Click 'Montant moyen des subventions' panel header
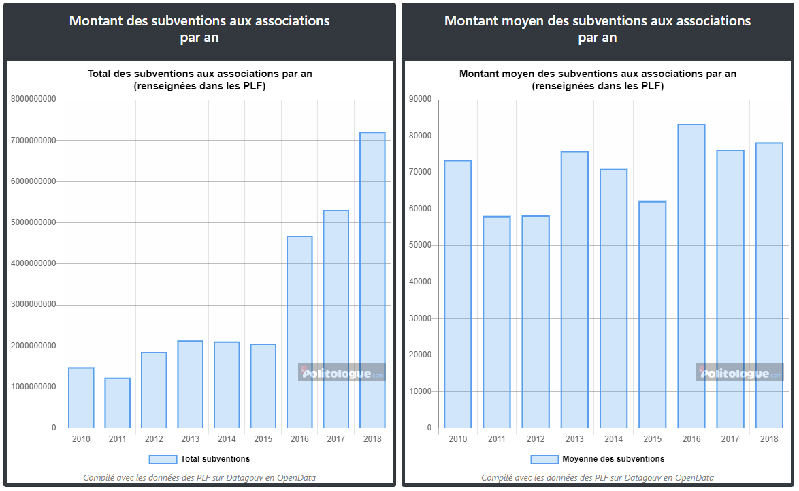Image resolution: width=799 pixels, height=491 pixels. (x=597, y=29)
